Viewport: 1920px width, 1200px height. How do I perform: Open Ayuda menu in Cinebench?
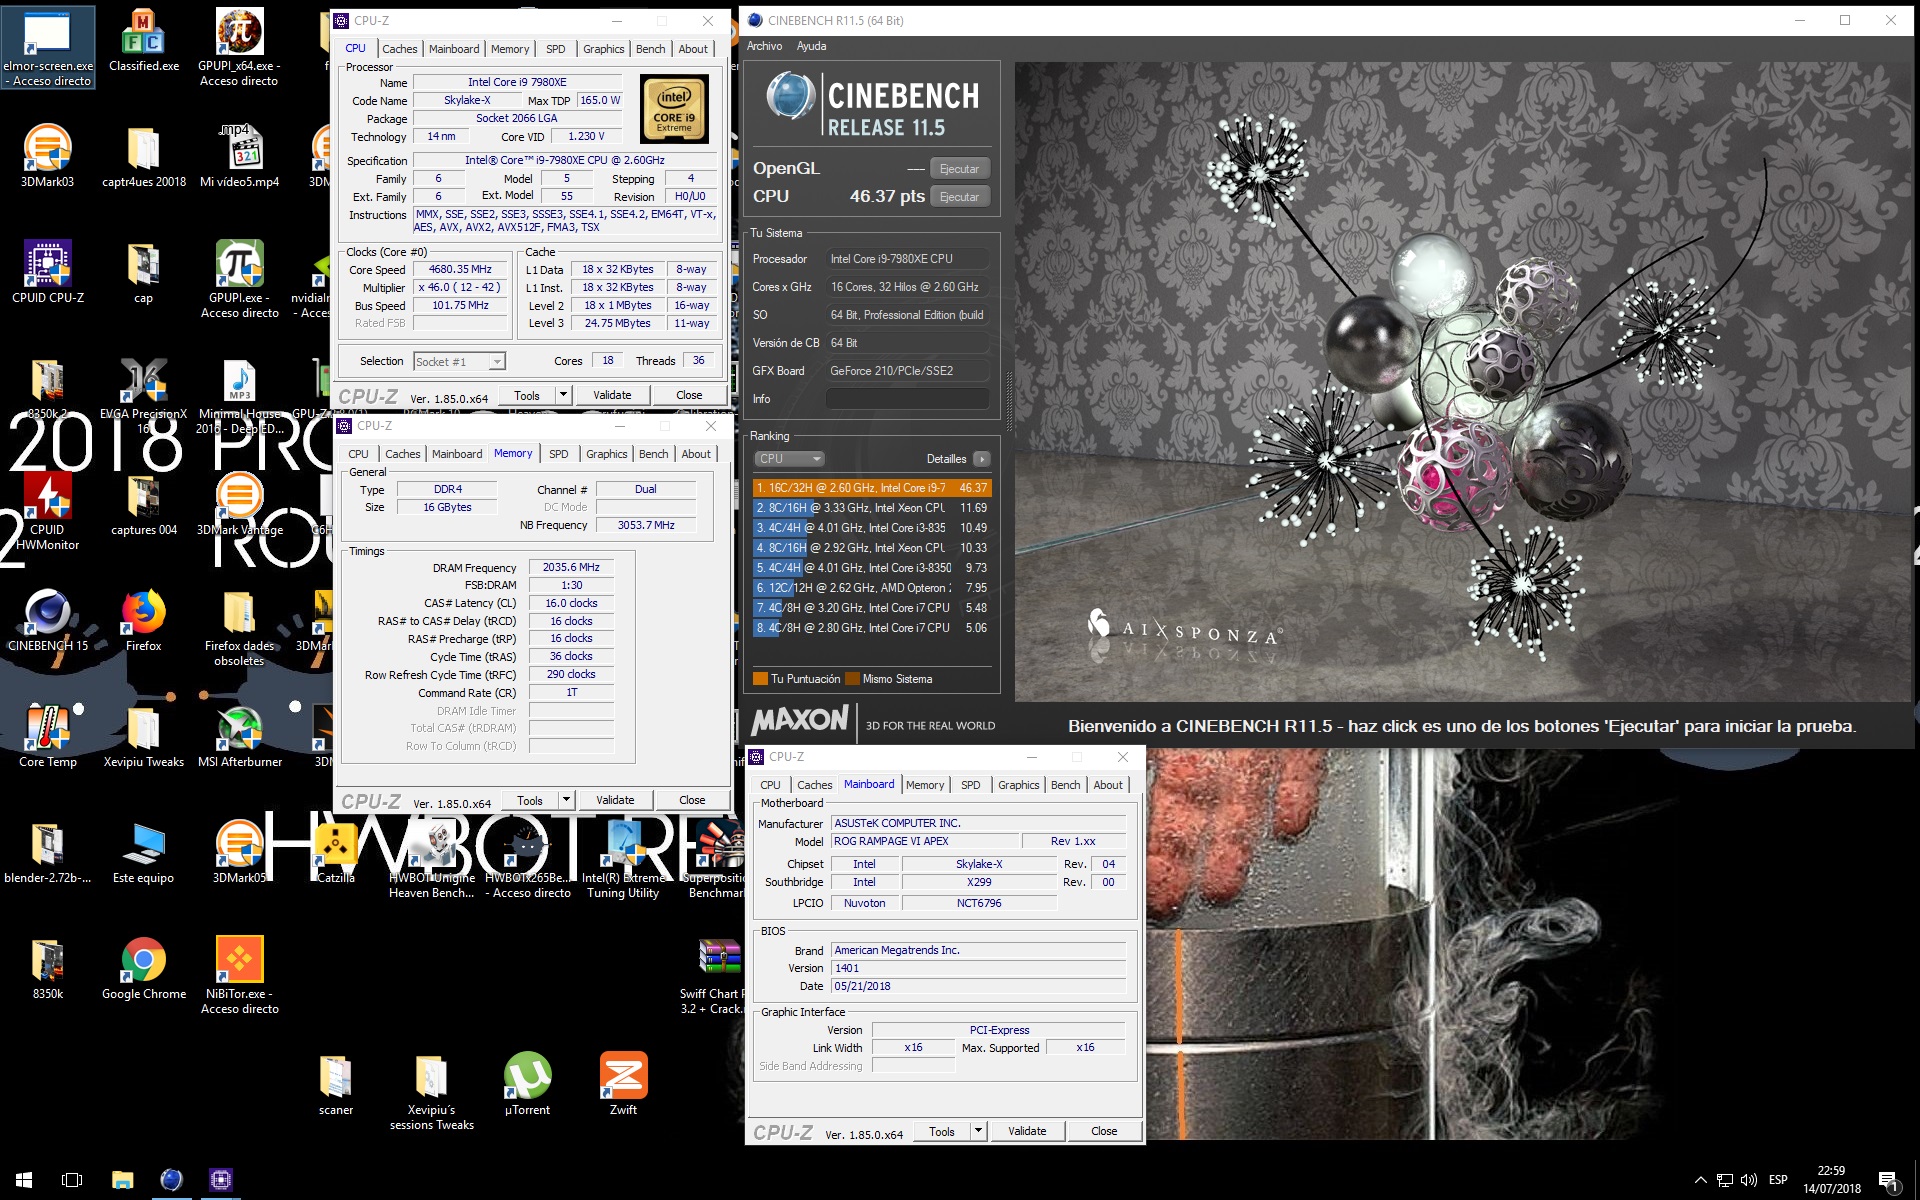tap(811, 46)
